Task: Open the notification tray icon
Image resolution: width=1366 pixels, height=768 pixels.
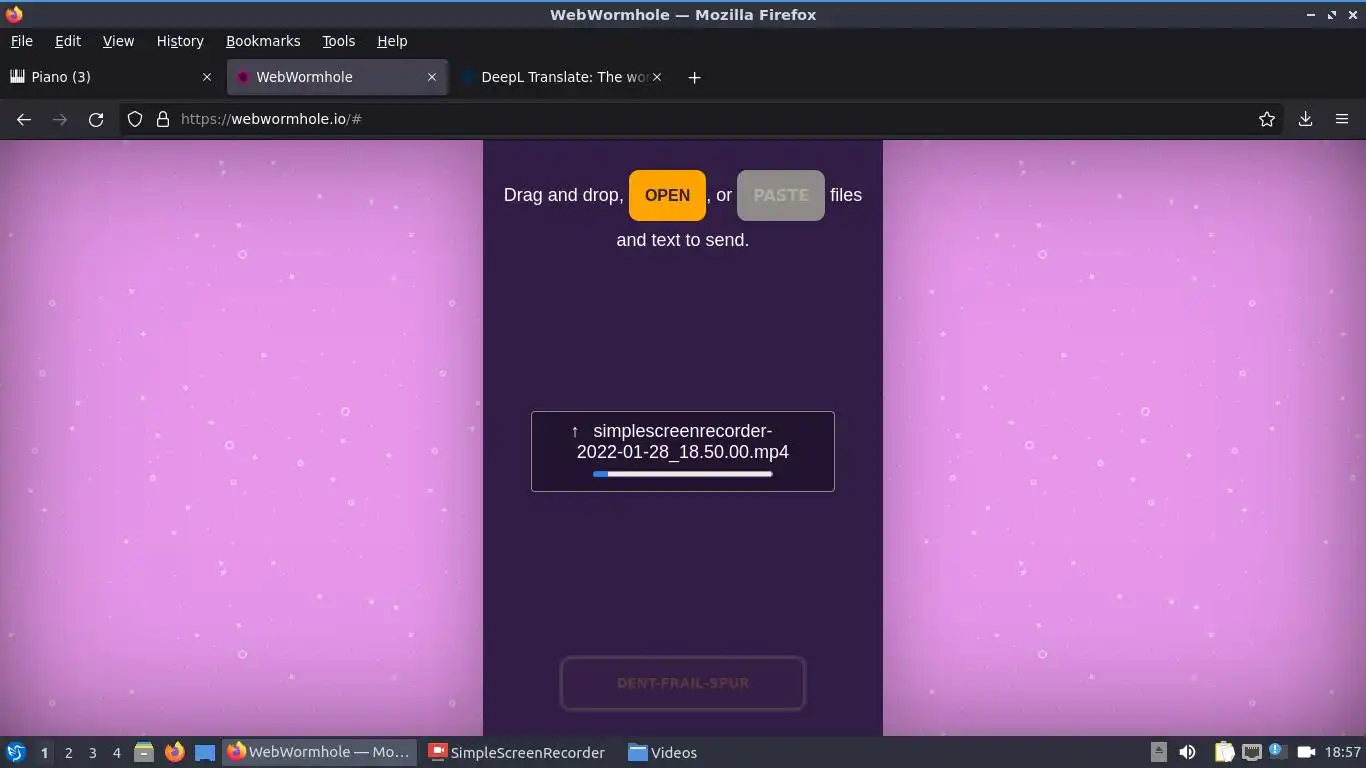Action: 1277,751
